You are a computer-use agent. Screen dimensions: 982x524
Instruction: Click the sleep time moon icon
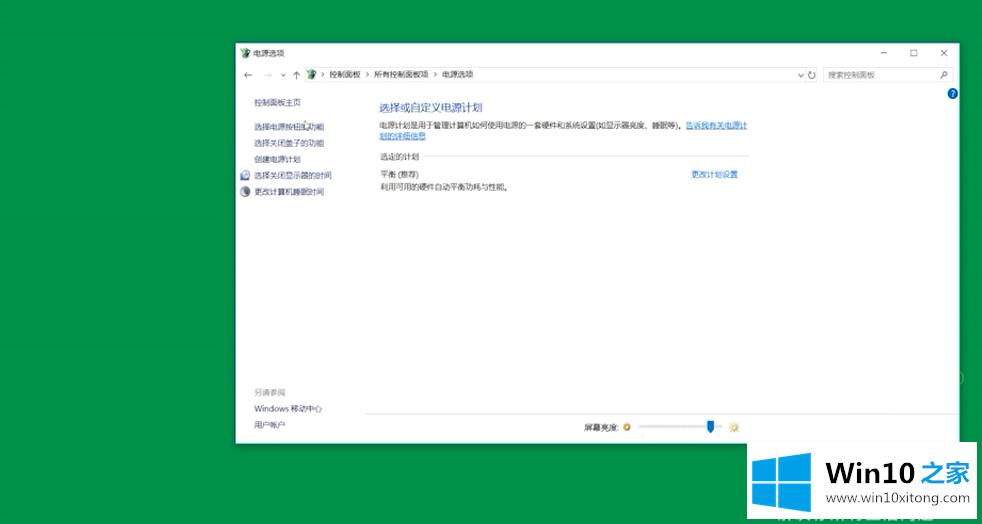(x=245, y=192)
